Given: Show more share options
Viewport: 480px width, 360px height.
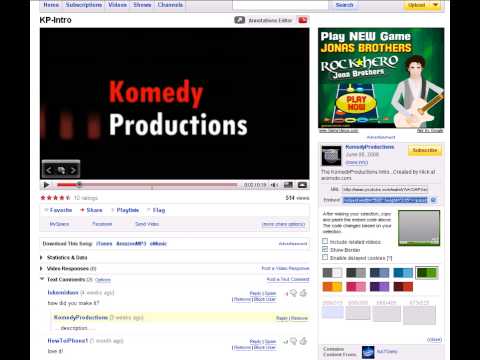Looking at the screenshot, I should pyautogui.click(x=283, y=224).
